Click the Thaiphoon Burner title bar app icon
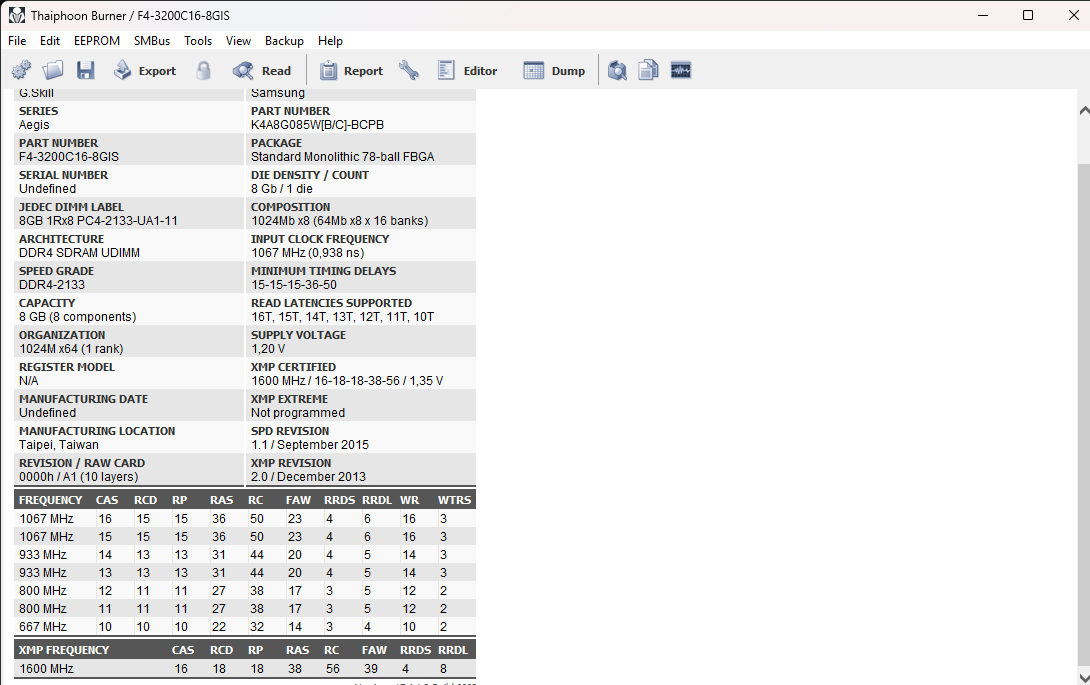This screenshot has height=685, width=1090. [16, 15]
